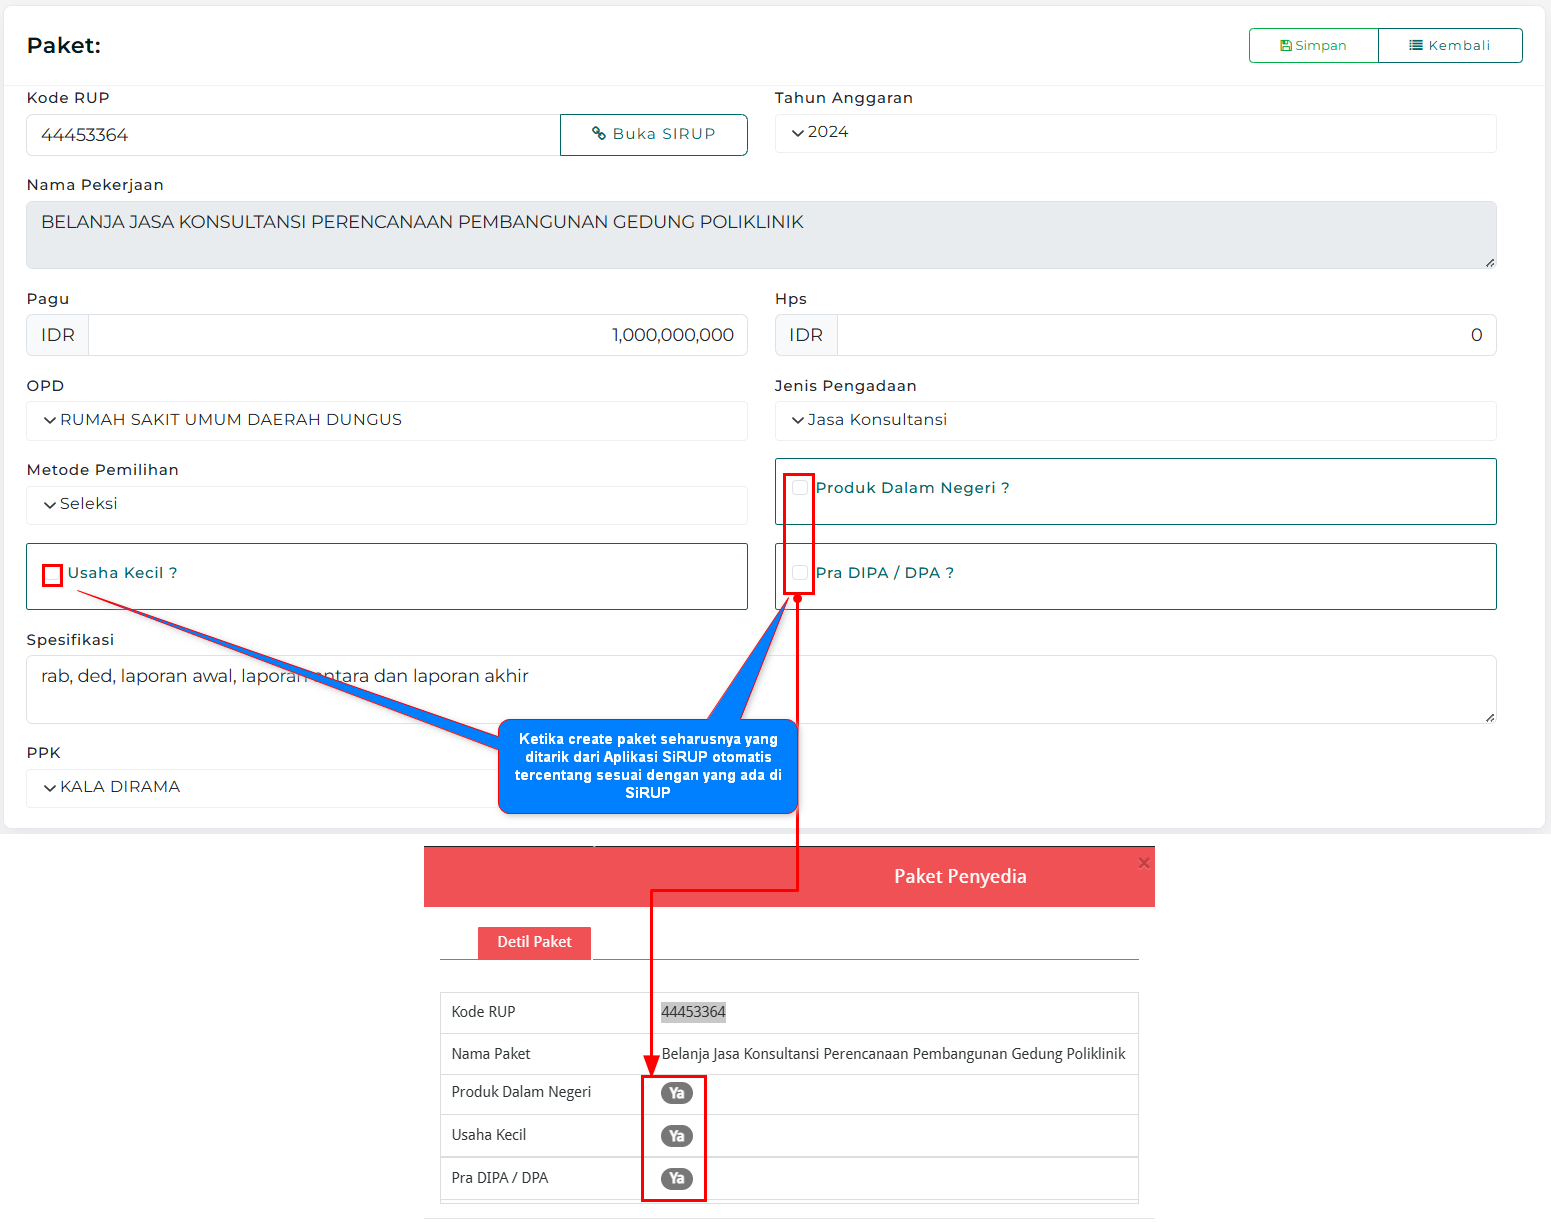Expand the Jenis Pengadaan dropdown
Image resolution: width=1551 pixels, height=1222 pixels.
[1135, 421]
